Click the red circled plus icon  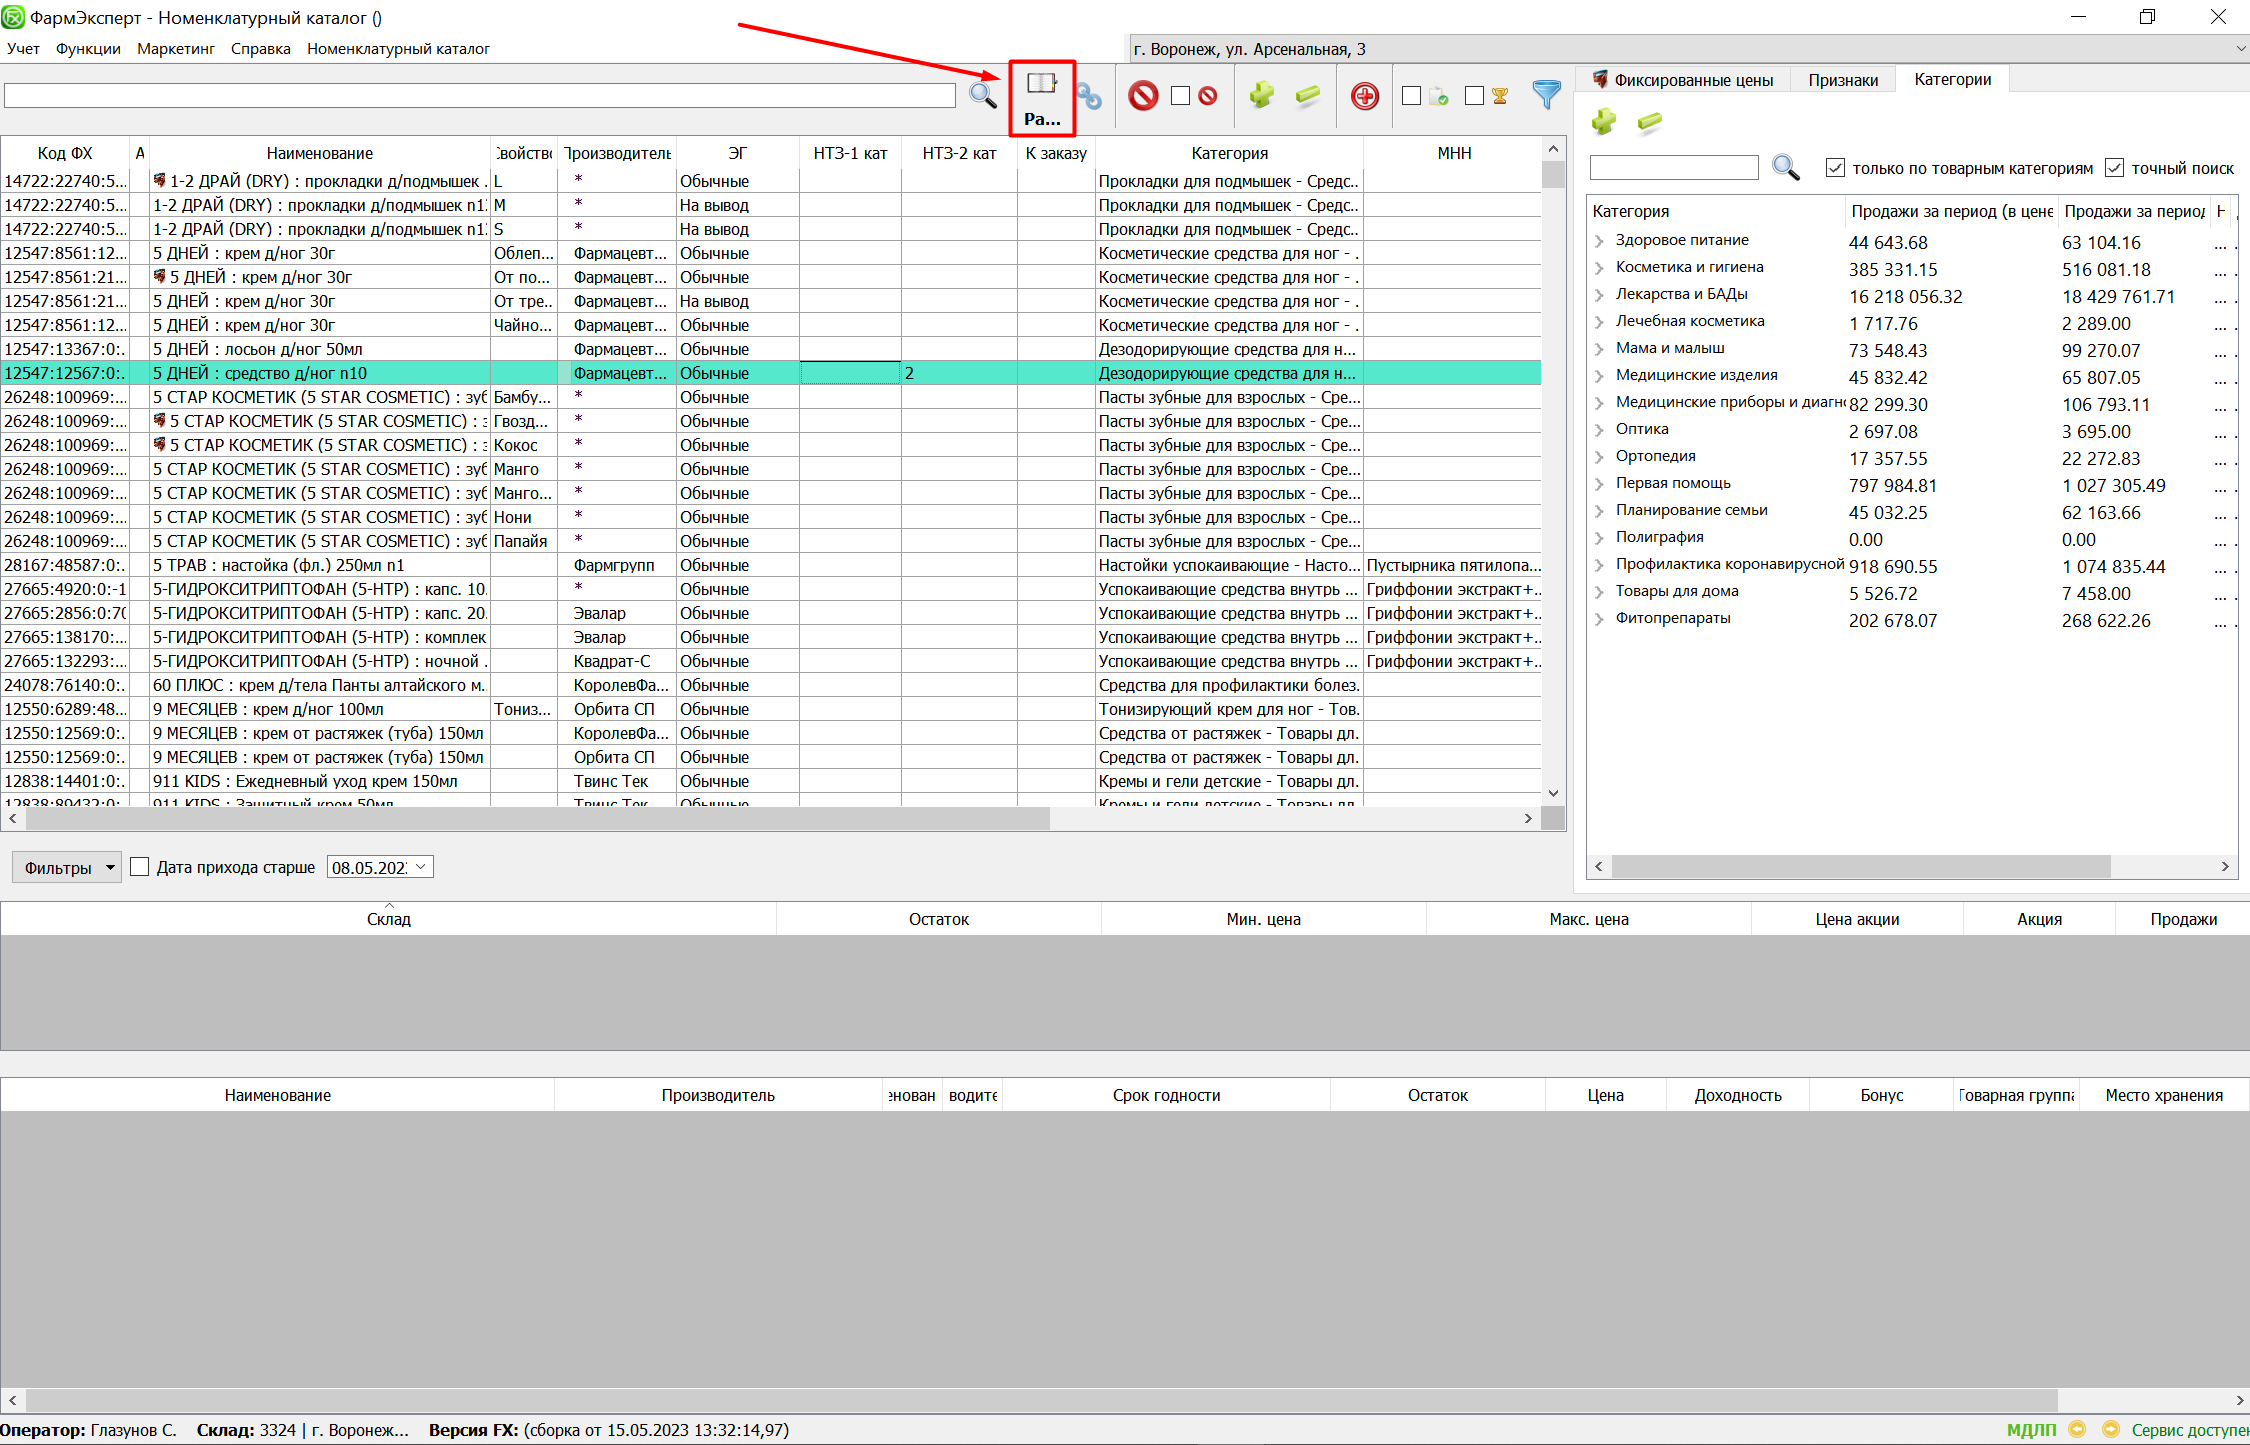(1364, 96)
